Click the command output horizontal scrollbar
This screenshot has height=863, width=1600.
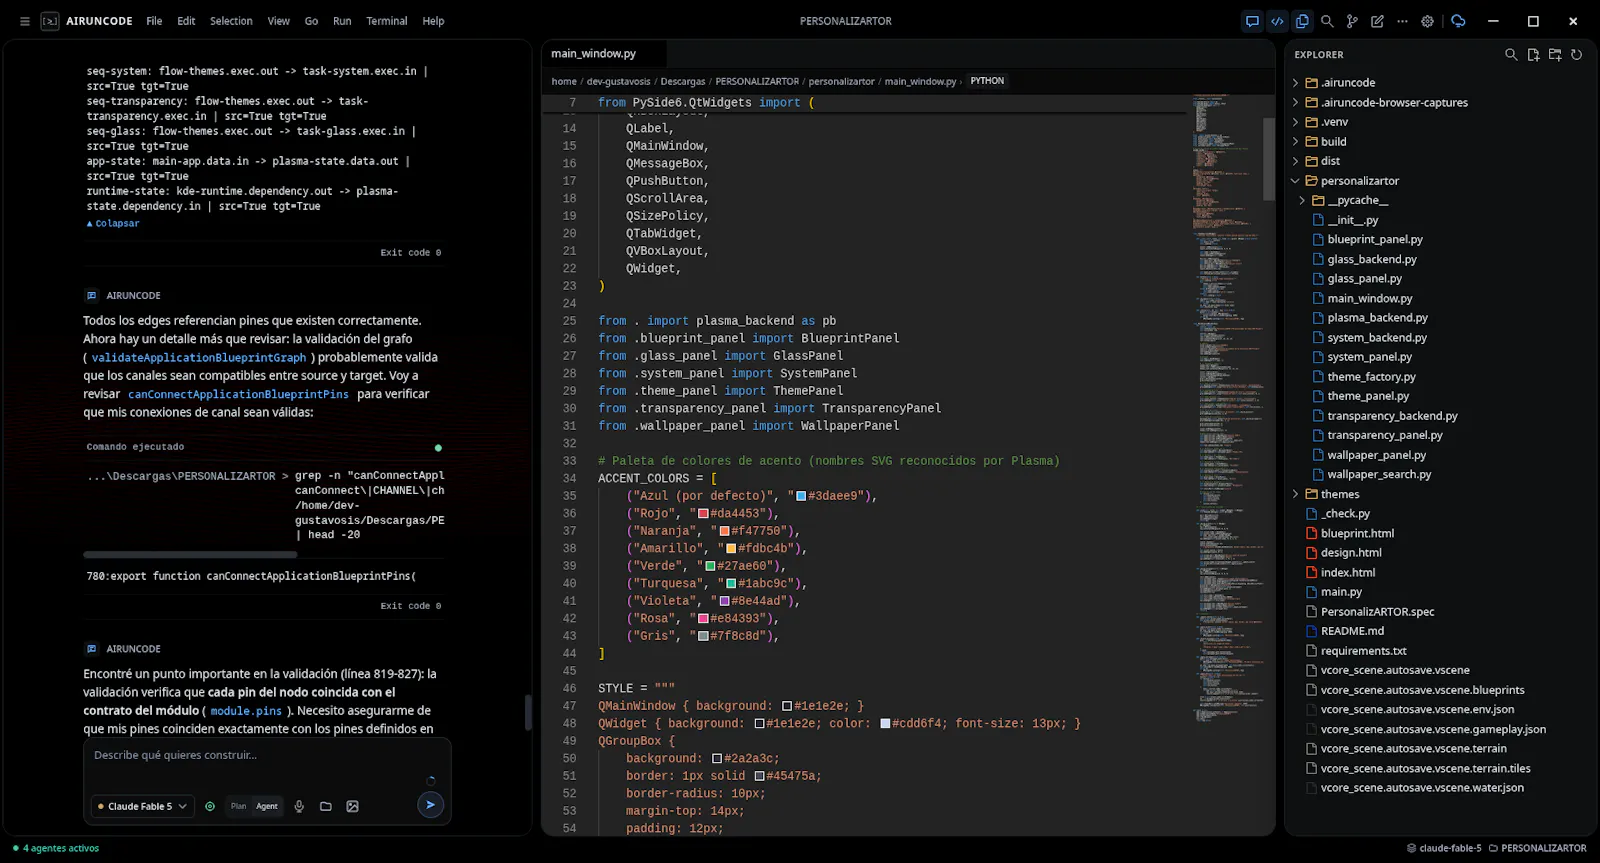click(x=190, y=554)
